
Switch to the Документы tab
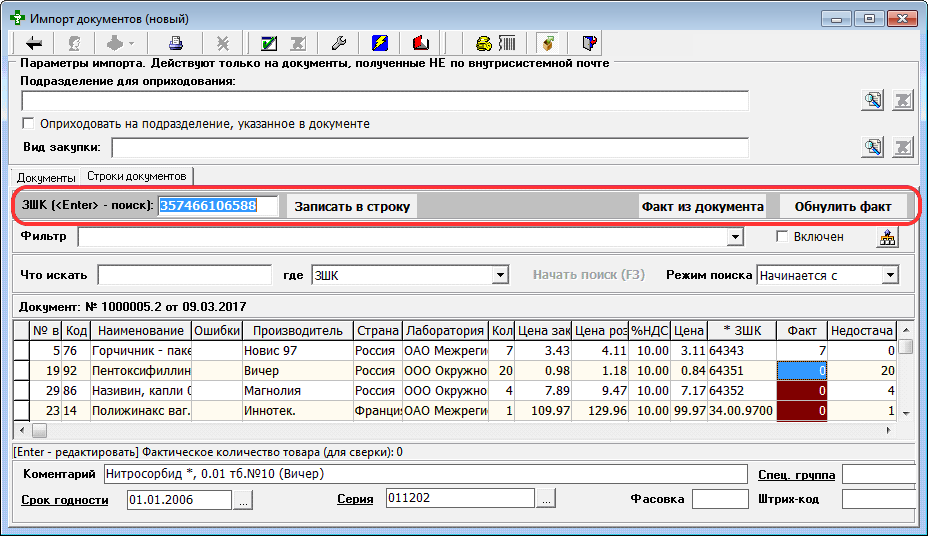[x=47, y=177]
